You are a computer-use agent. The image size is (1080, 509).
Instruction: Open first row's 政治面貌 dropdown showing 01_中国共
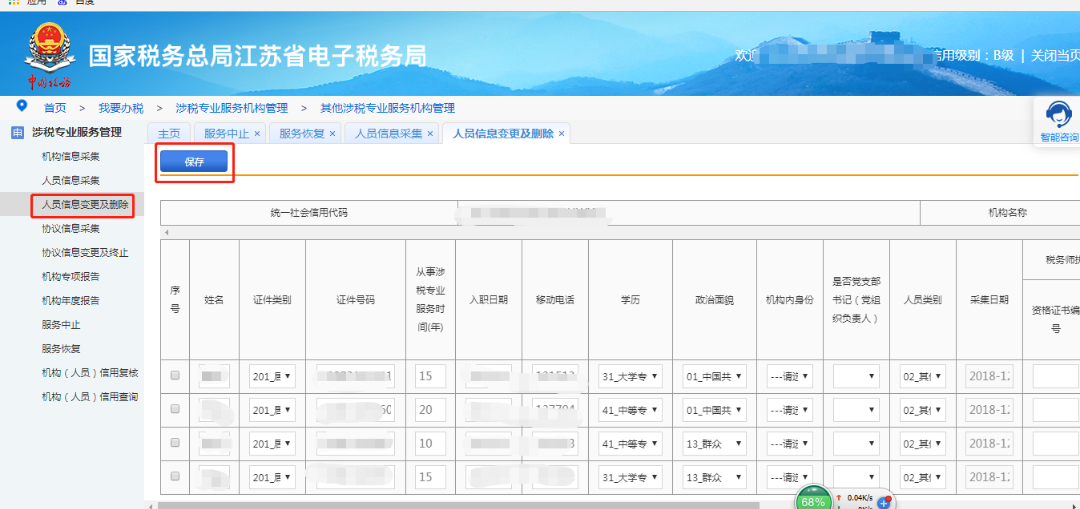[x=714, y=376]
